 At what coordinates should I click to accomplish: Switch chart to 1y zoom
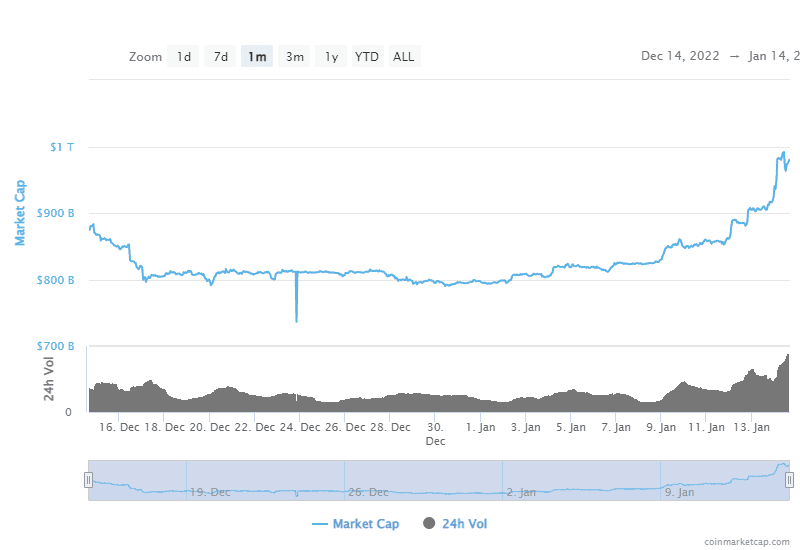pos(331,57)
